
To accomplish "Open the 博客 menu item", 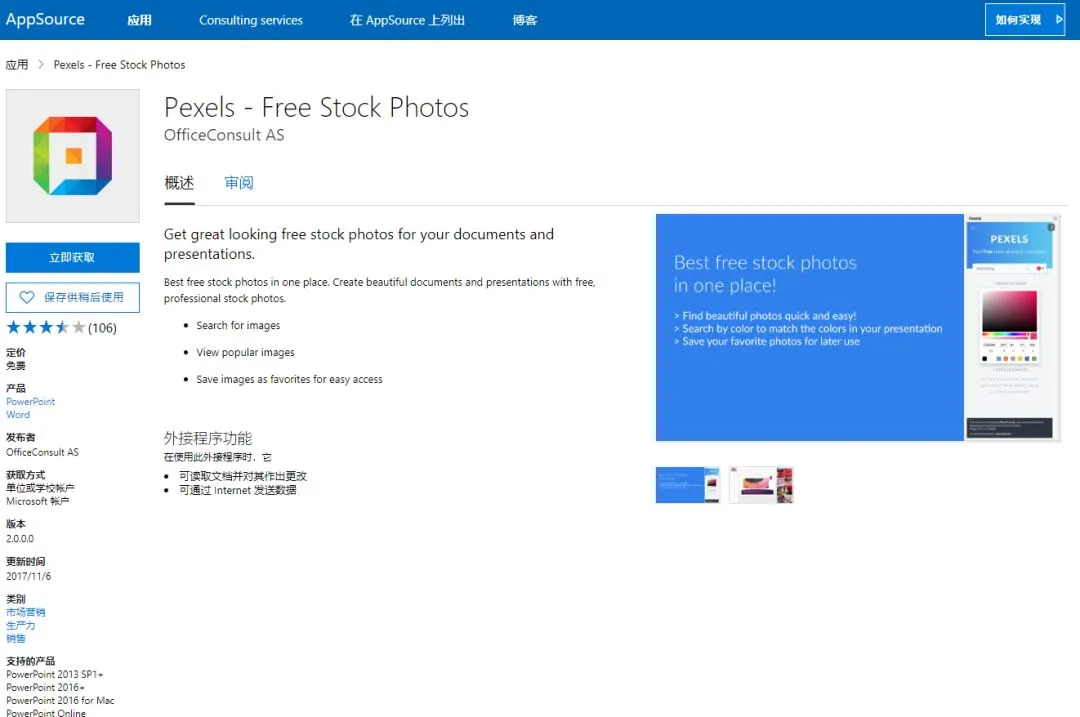I will 525,20.
